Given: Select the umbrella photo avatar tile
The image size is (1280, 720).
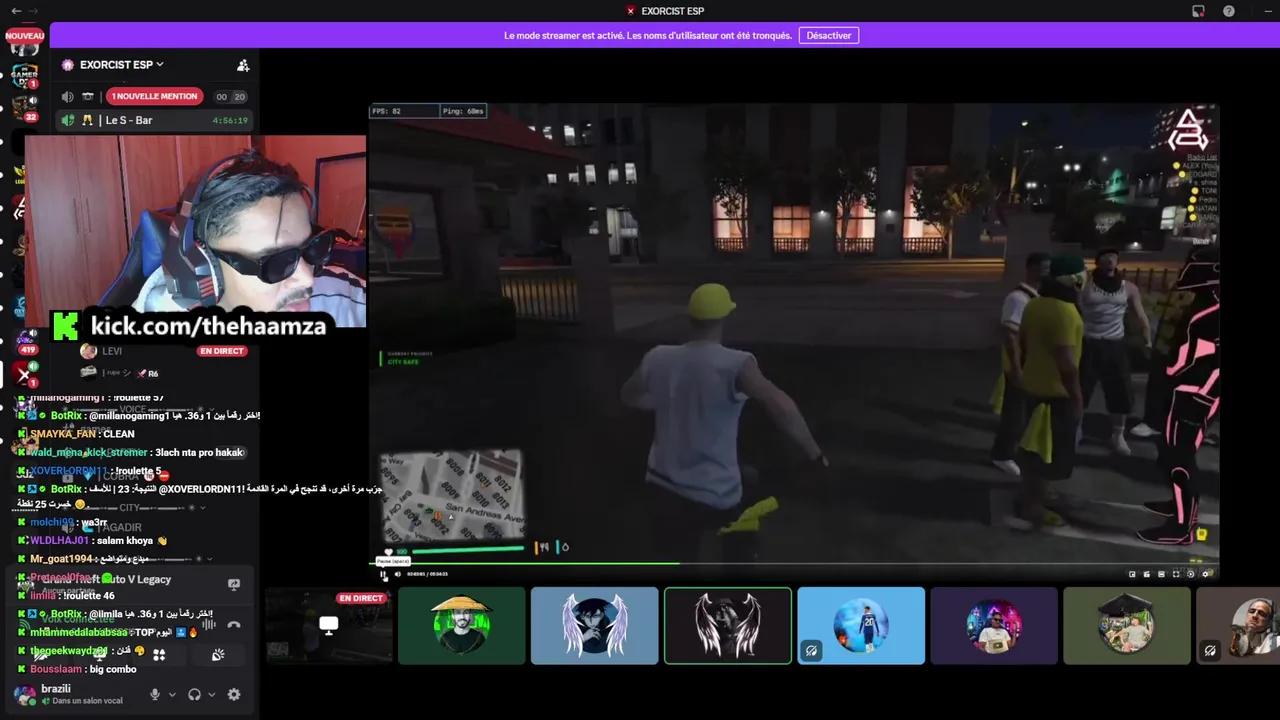Looking at the screenshot, I should click(x=1127, y=625).
